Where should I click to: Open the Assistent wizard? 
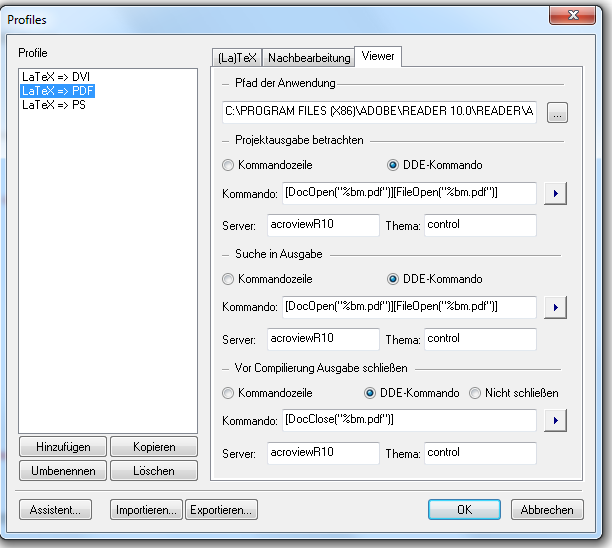pos(55,510)
